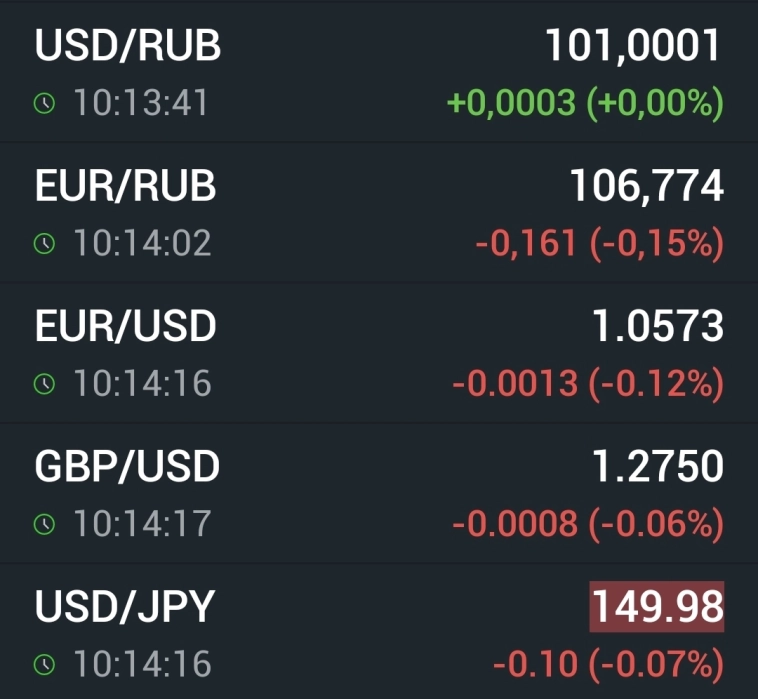
Task: Click the EUR/RUB price 106,774
Action: (x=646, y=186)
